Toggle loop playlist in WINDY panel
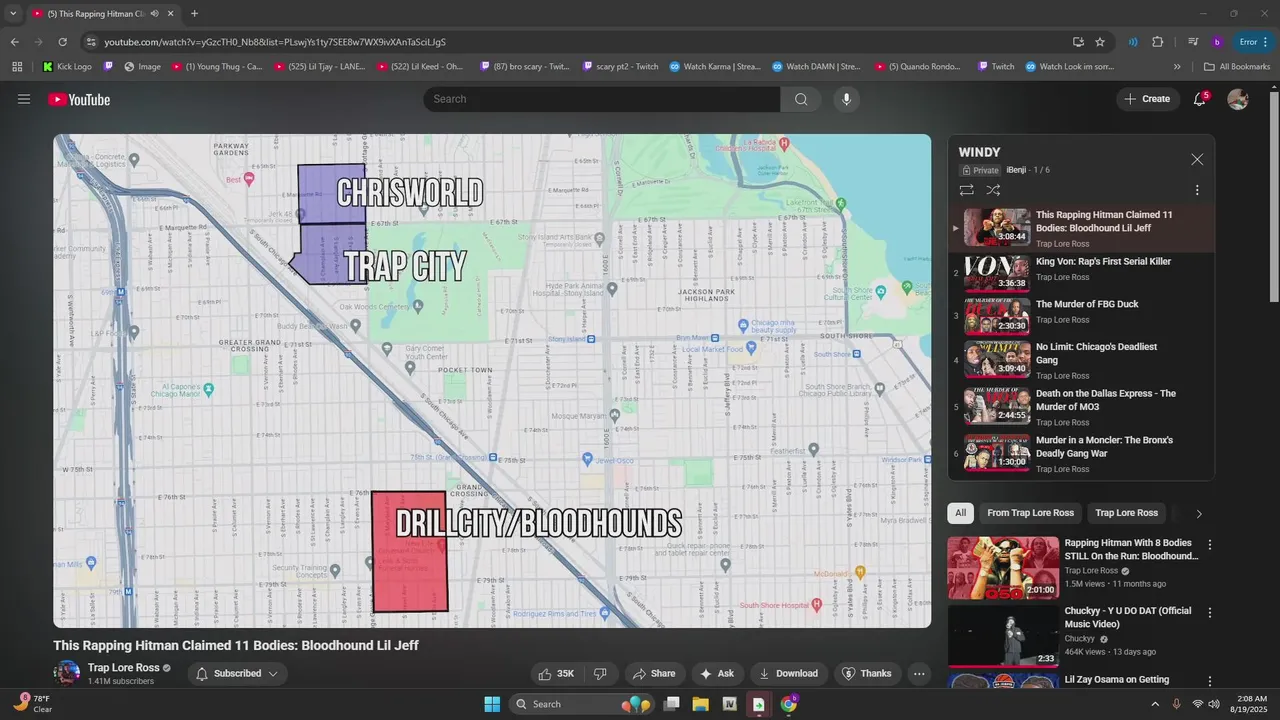Viewport: 1280px width, 720px height. [966, 190]
